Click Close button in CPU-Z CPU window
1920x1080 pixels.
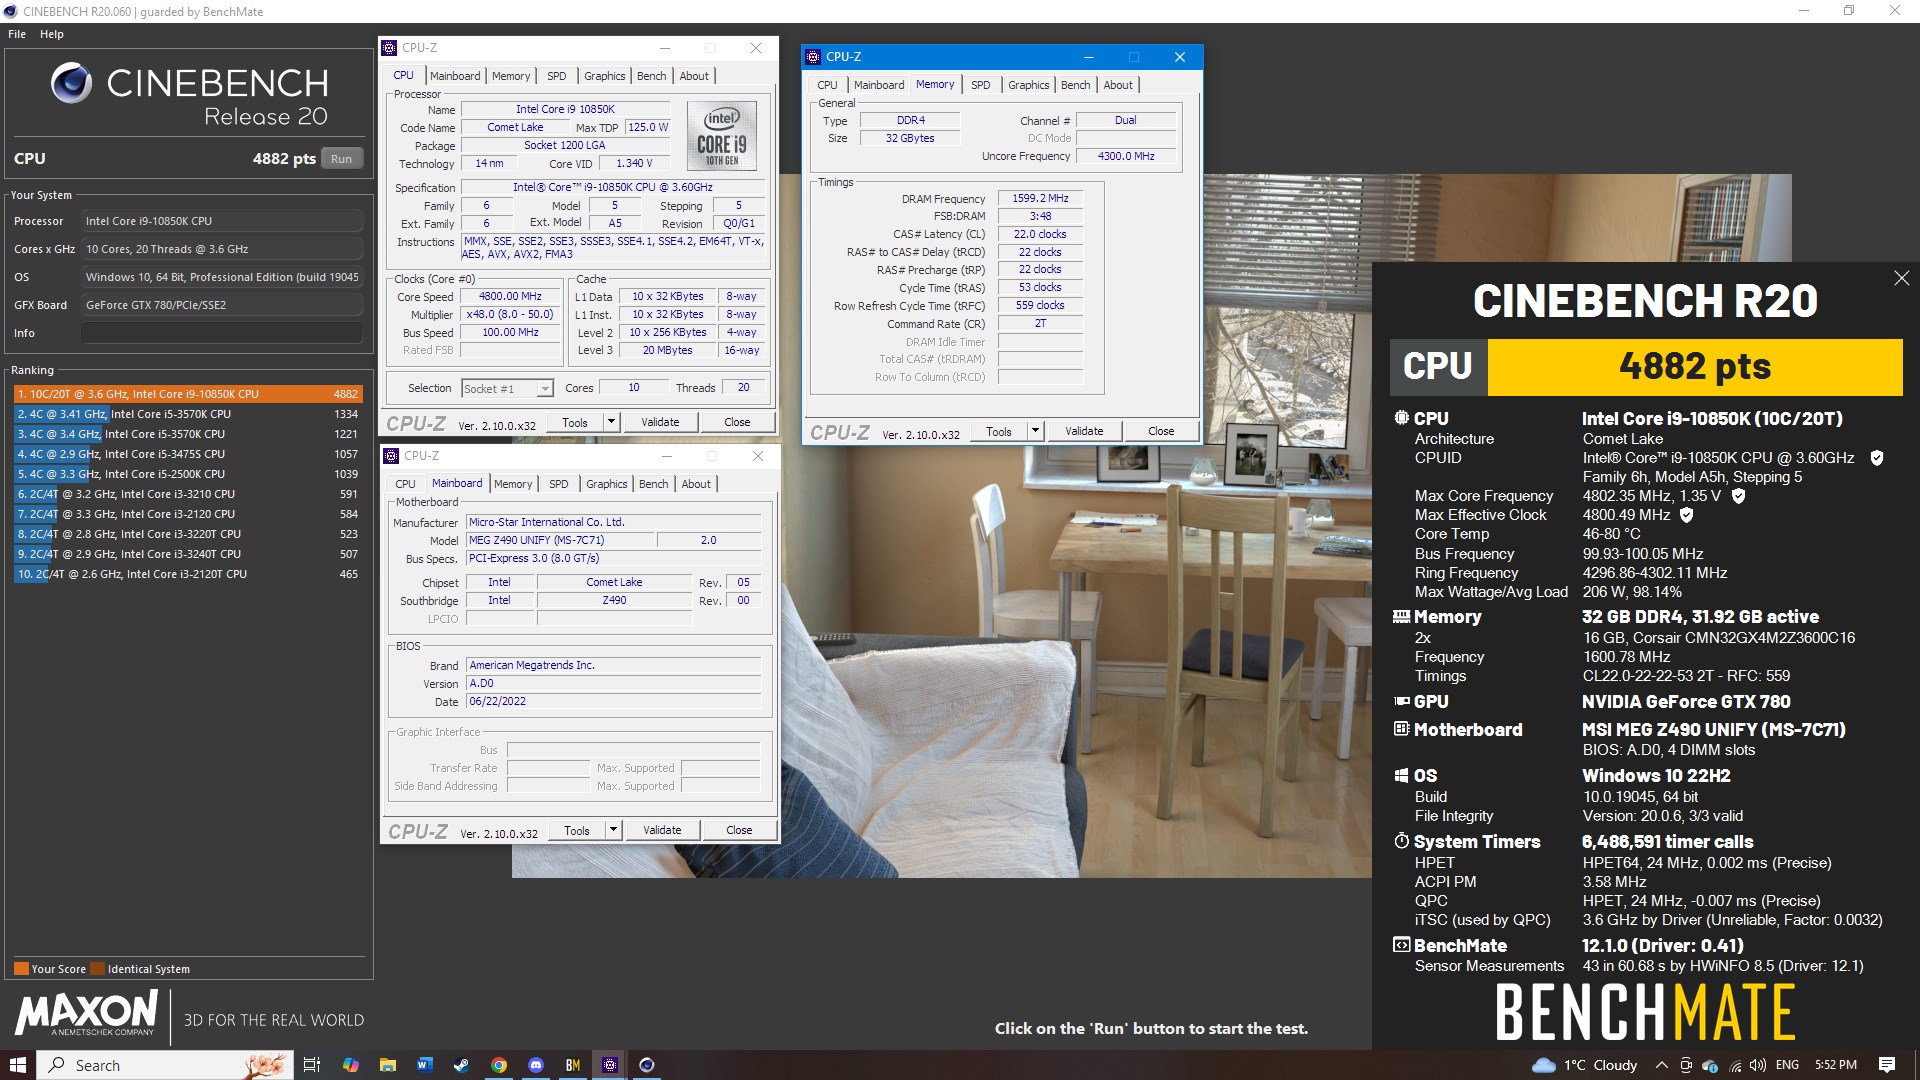pyautogui.click(x=737, y=422)
